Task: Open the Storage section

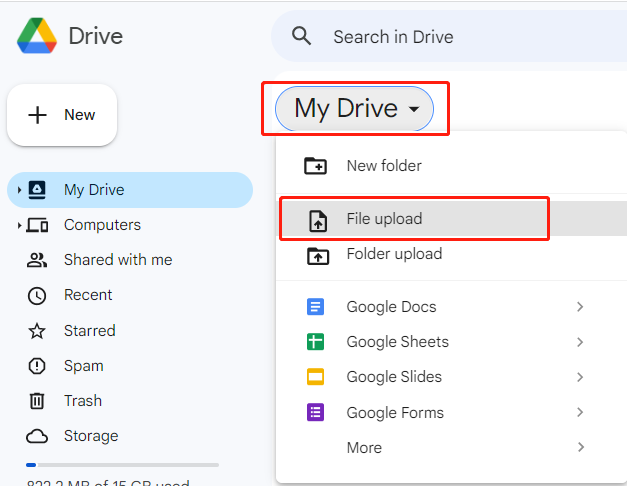Action: coord(130,436)
